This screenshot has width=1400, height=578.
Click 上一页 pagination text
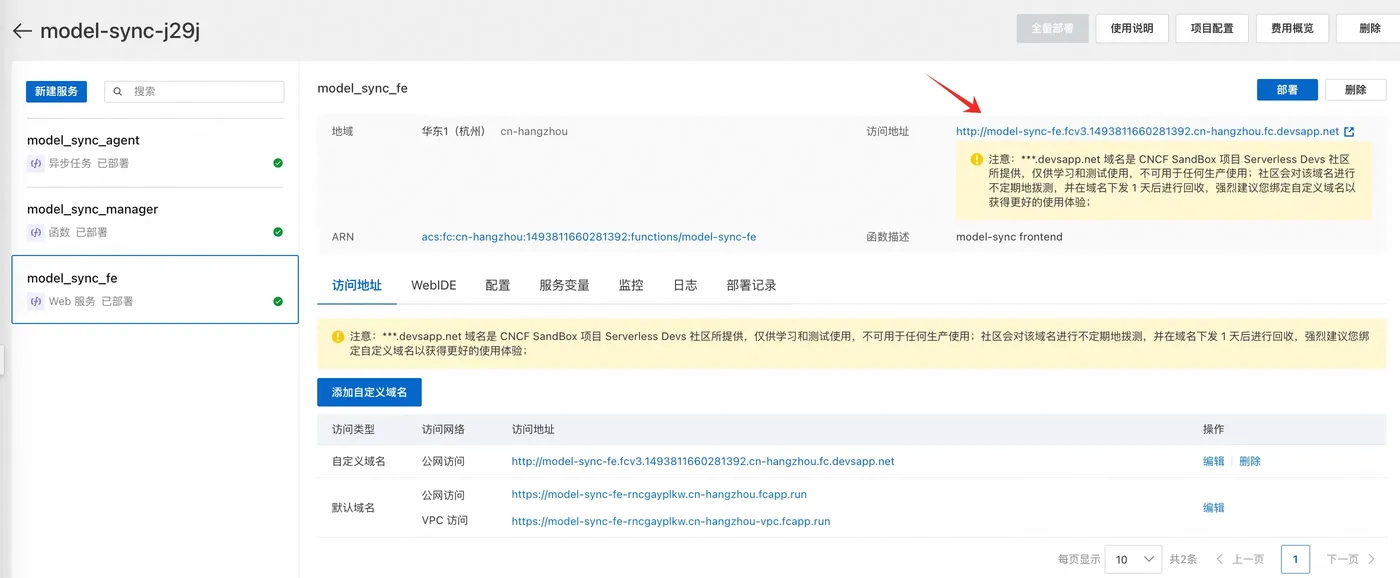click(1247, 559)
